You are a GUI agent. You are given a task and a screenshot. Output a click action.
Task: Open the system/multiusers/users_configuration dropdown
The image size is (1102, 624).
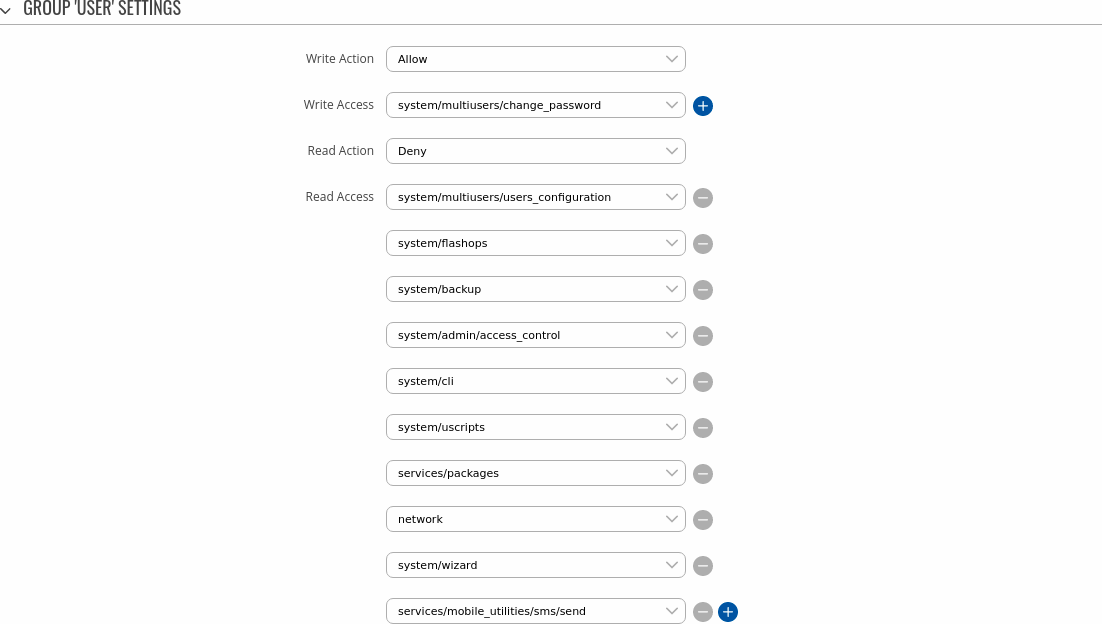point(535,197)
